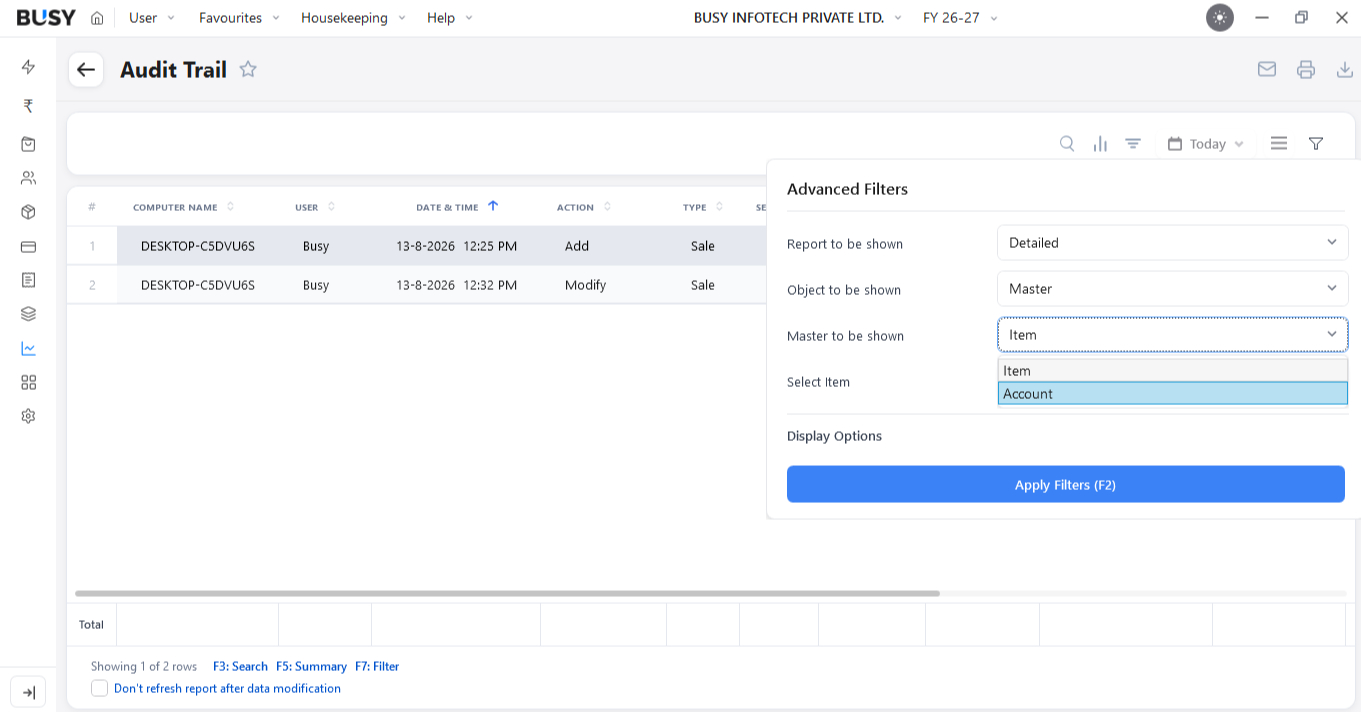Click the email envelope icon

click(x=1267, y=69)
